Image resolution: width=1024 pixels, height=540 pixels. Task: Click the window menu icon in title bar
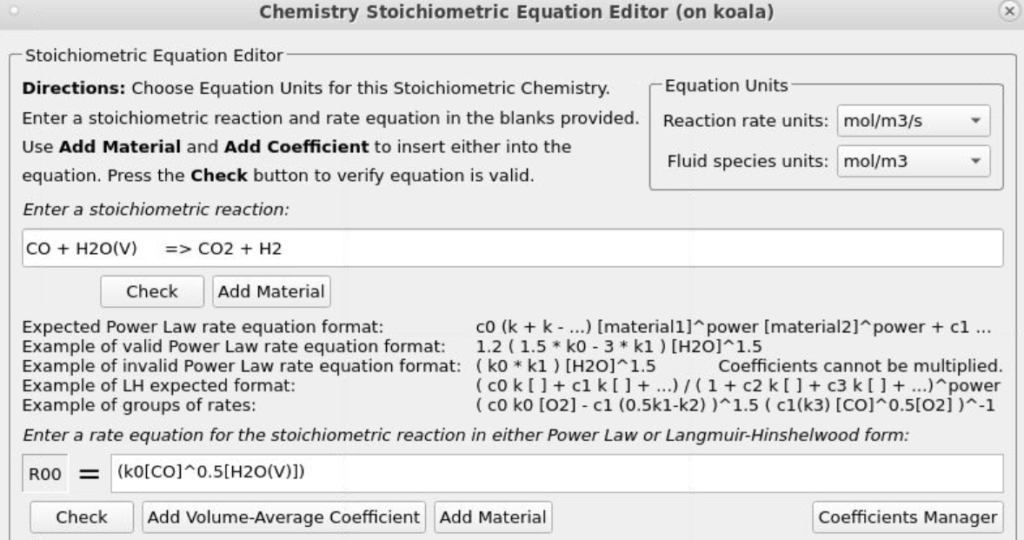[x=14, y=12]
